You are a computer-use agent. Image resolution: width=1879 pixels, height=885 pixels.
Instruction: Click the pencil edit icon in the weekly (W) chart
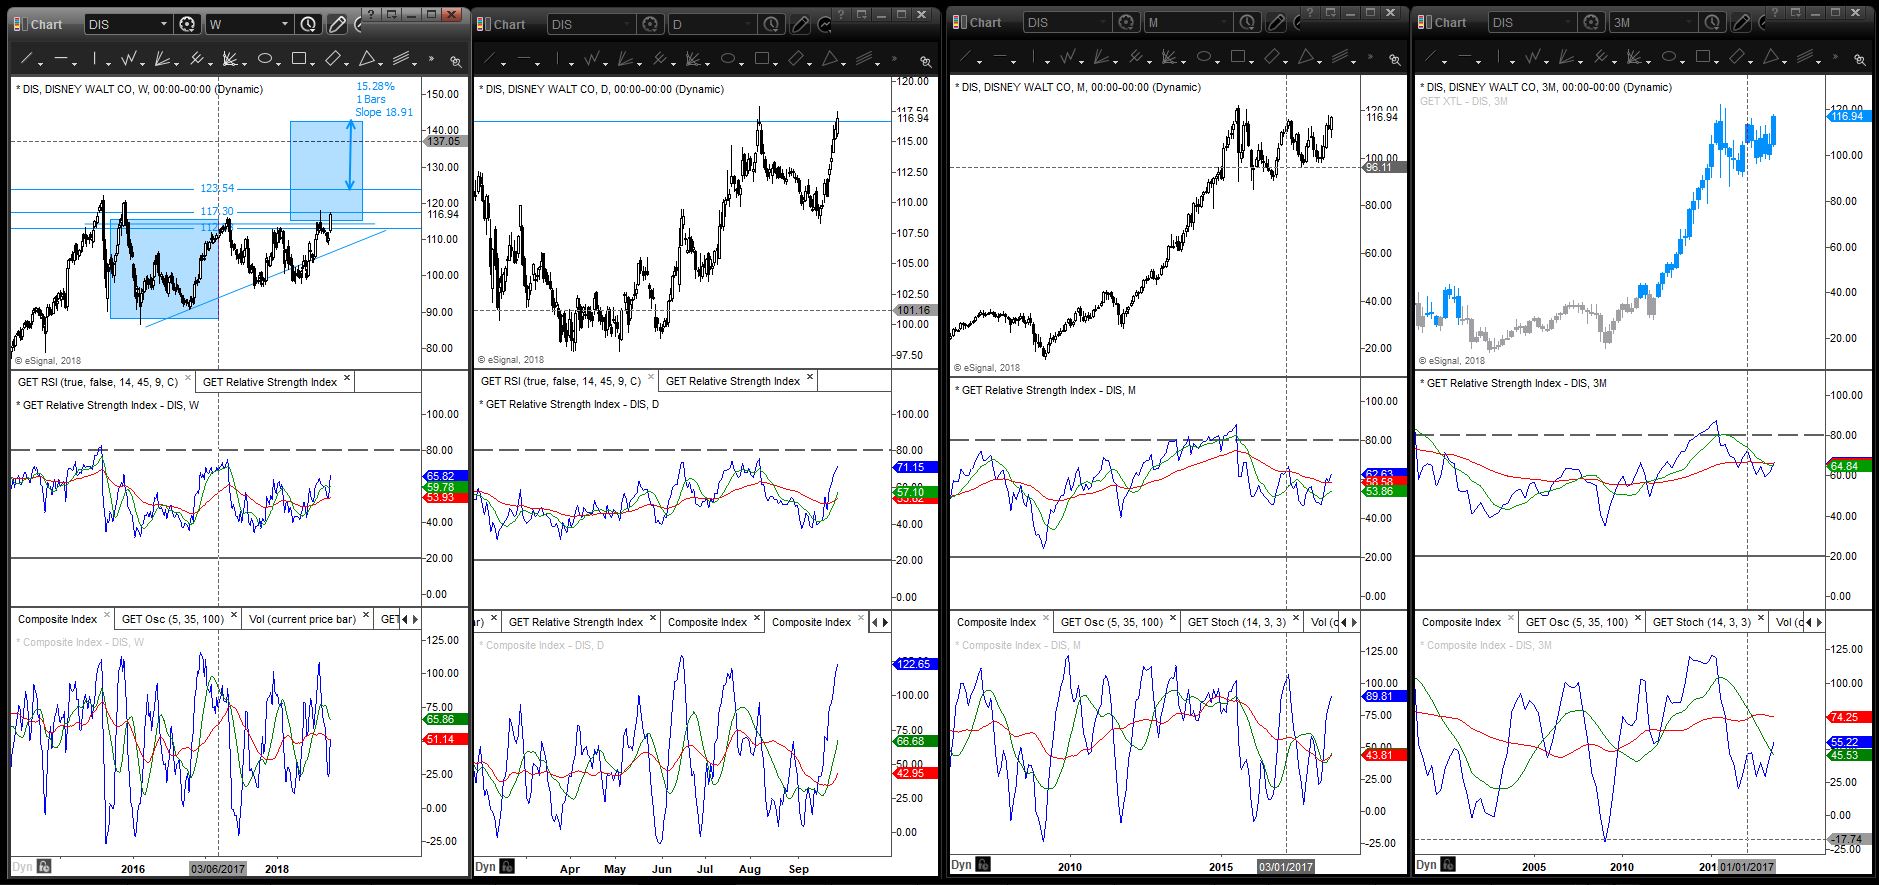337,24
